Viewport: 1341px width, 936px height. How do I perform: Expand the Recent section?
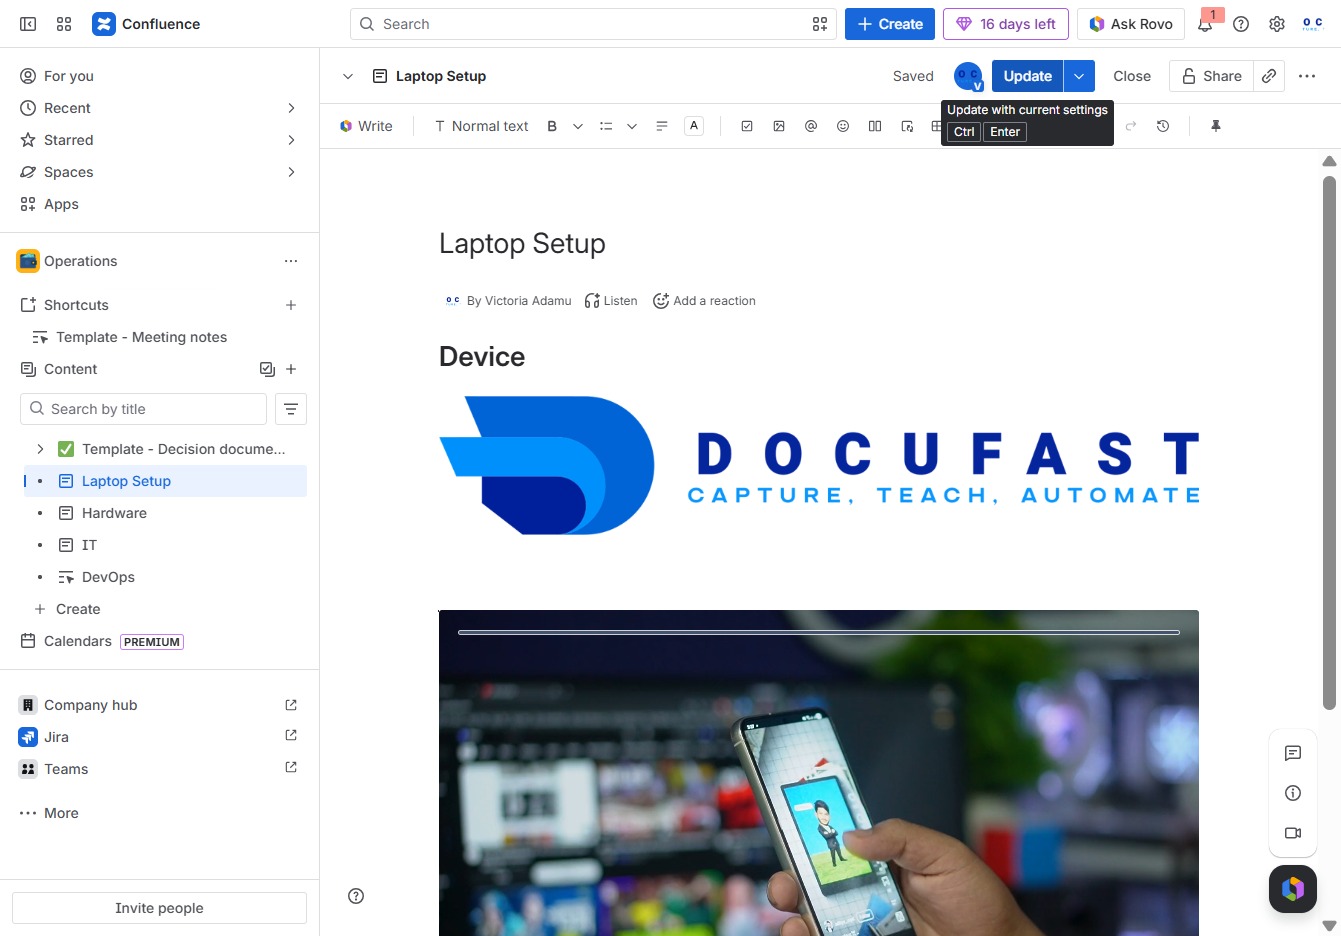tap(291, 108)
